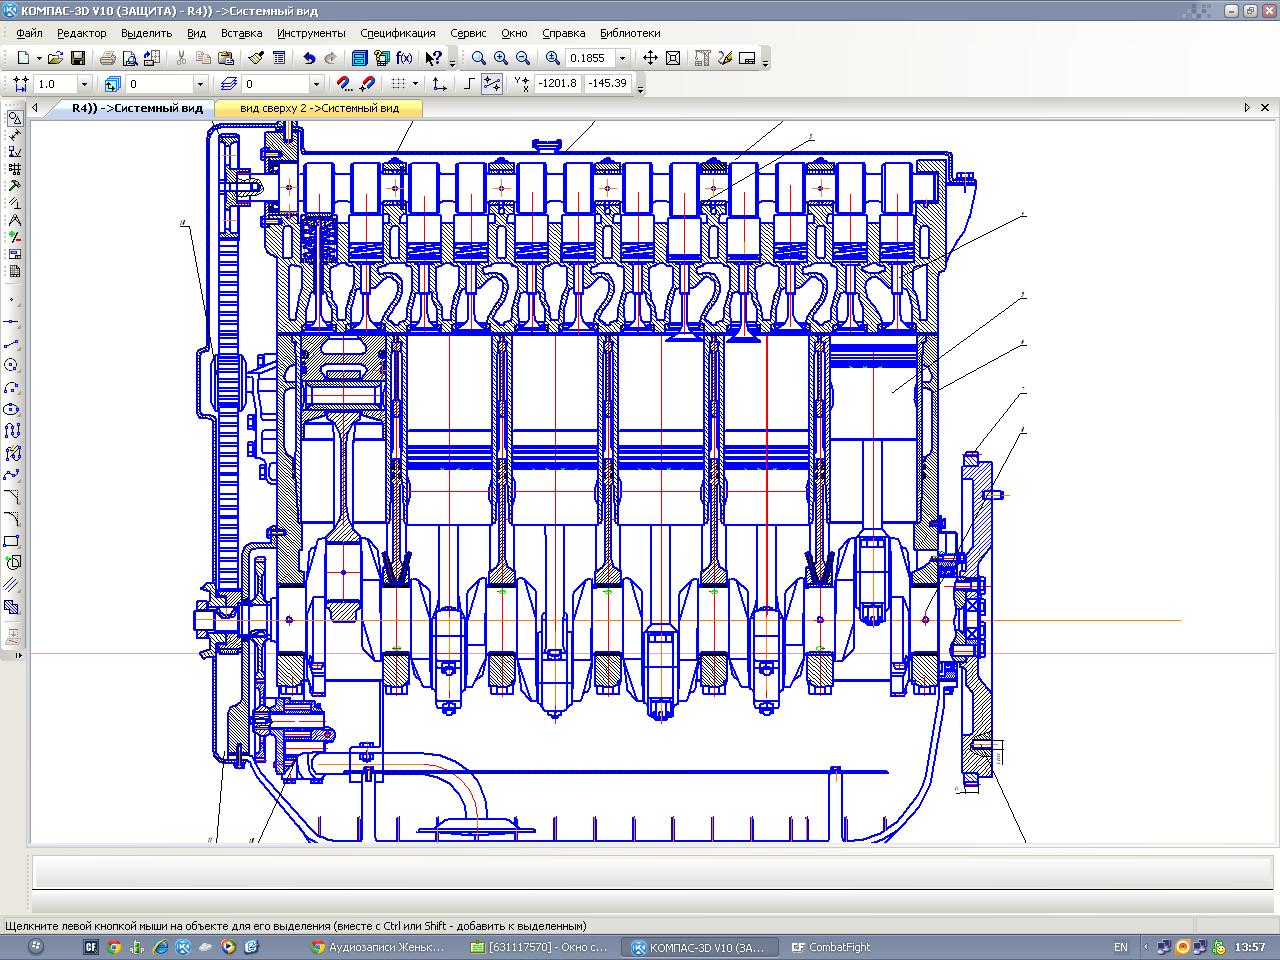Switch to the 'вид сверху 2' tab
Viewport: 1280px width, 960px height.
click(319, 108)
